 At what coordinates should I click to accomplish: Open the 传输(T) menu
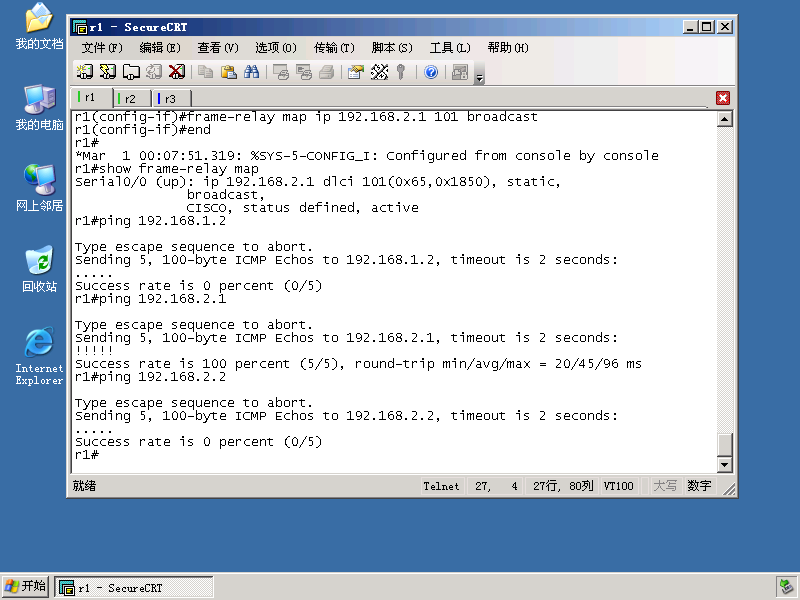point(334,48)
